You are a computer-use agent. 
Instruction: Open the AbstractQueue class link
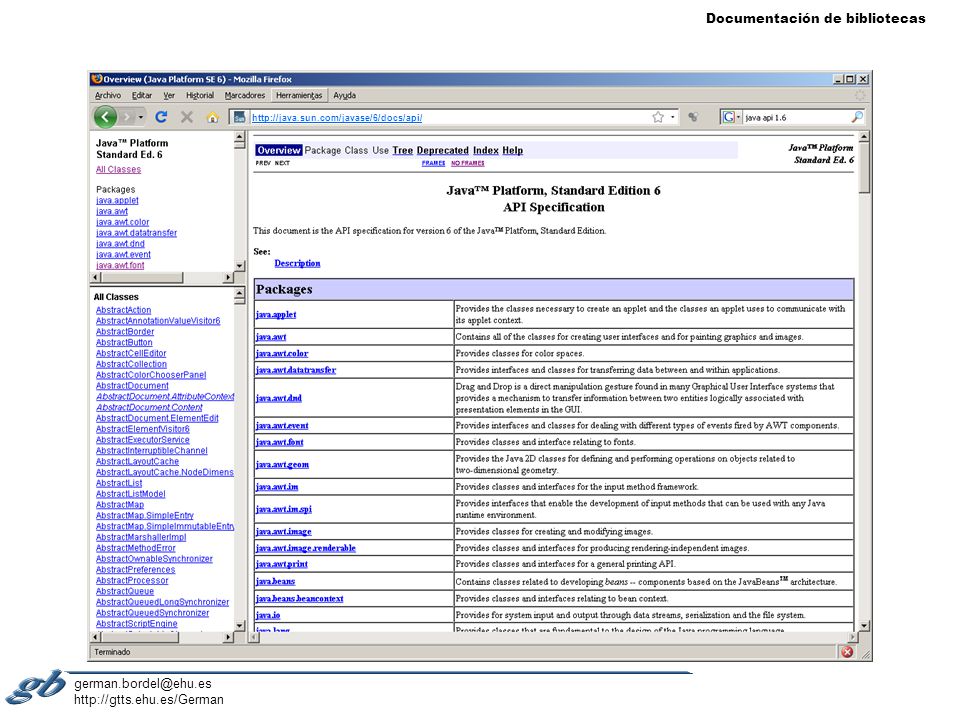tap(125, 591)
